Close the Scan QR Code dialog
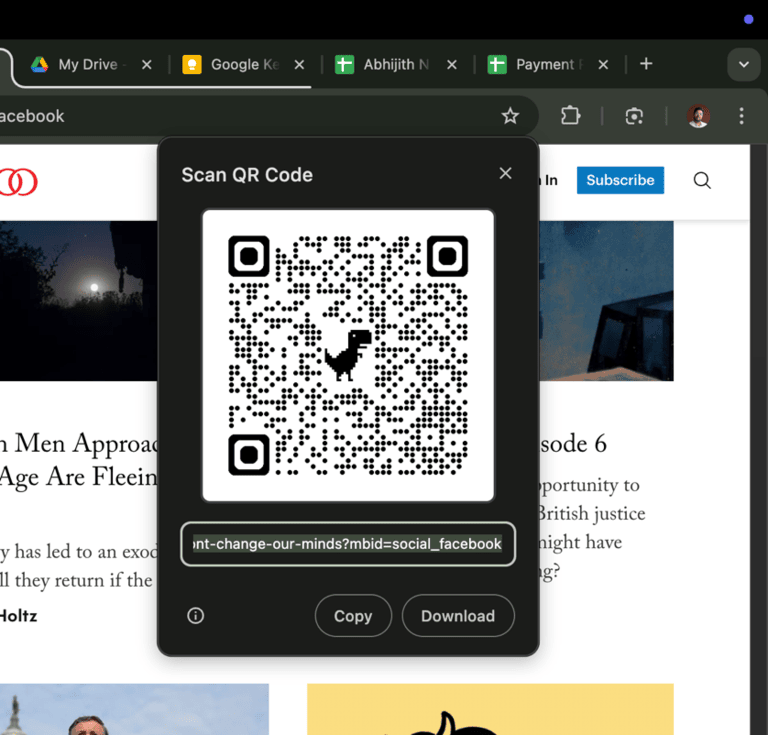 coord(505,173)
